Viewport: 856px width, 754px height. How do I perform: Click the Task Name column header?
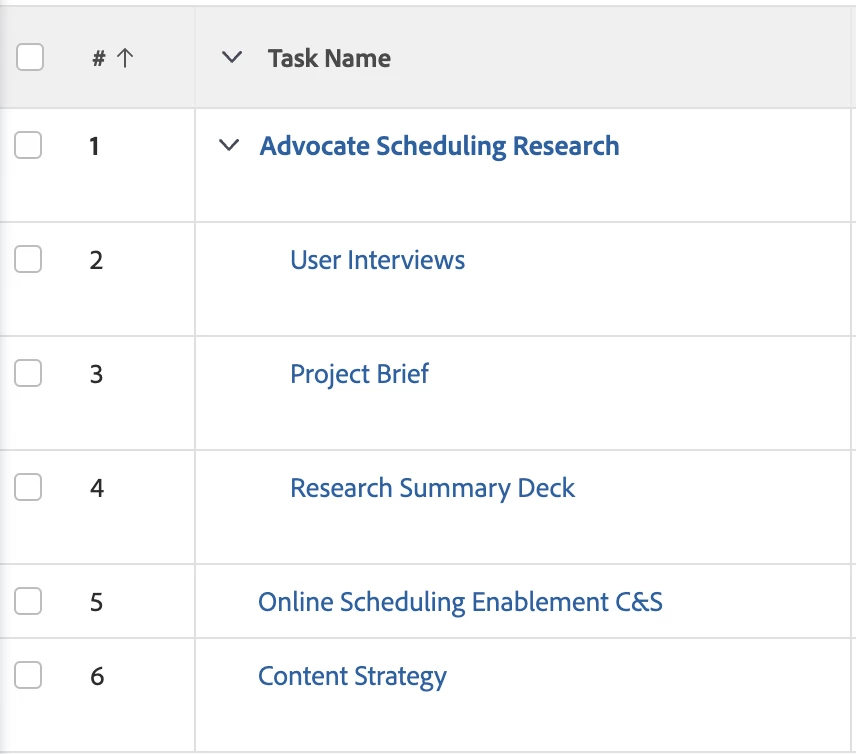tap(329, 58)
